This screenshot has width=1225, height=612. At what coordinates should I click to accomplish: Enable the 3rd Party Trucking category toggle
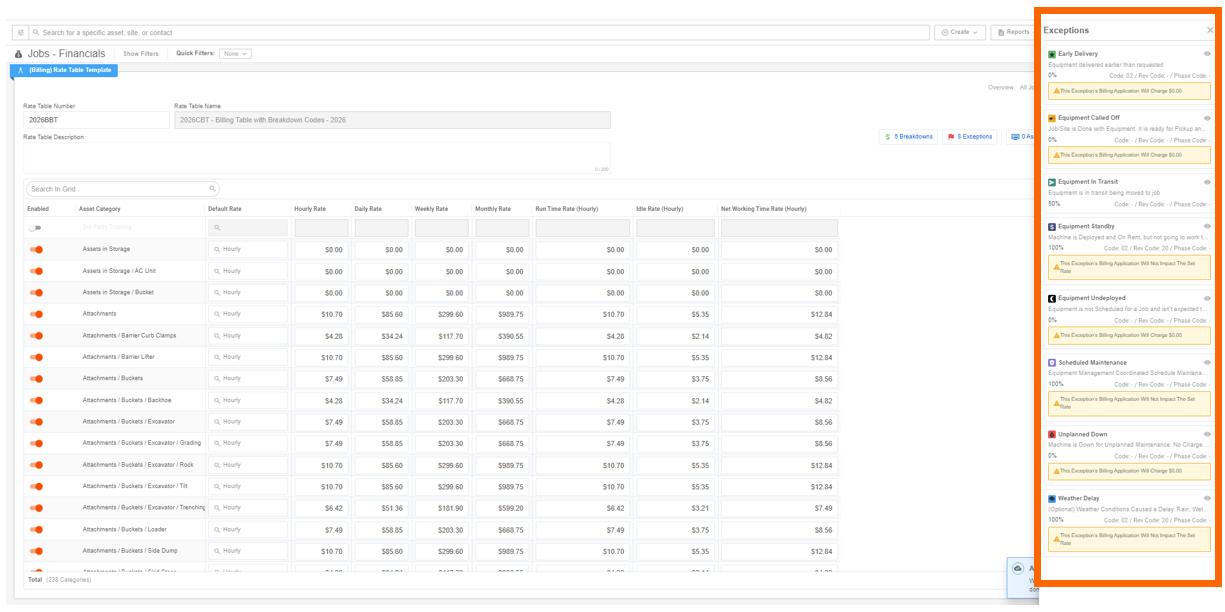click(36, 228)
